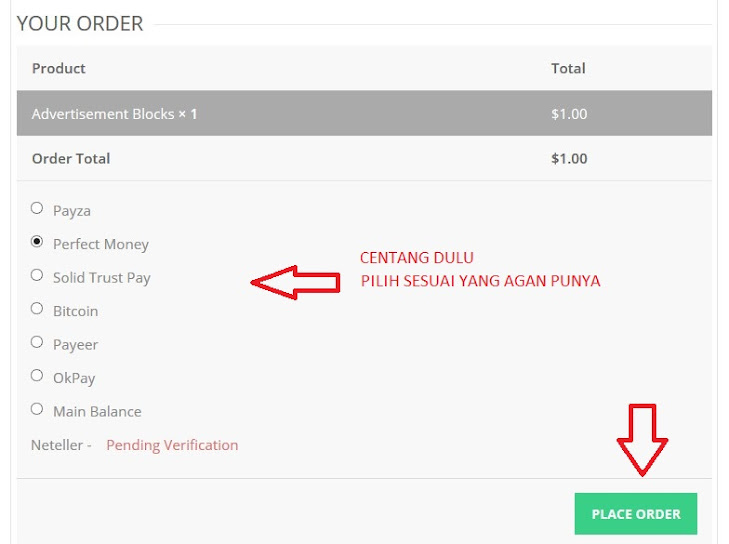The height and width of the screenshot is (544, 729).
Task: Click the Total column header
Action: [568, 68]
